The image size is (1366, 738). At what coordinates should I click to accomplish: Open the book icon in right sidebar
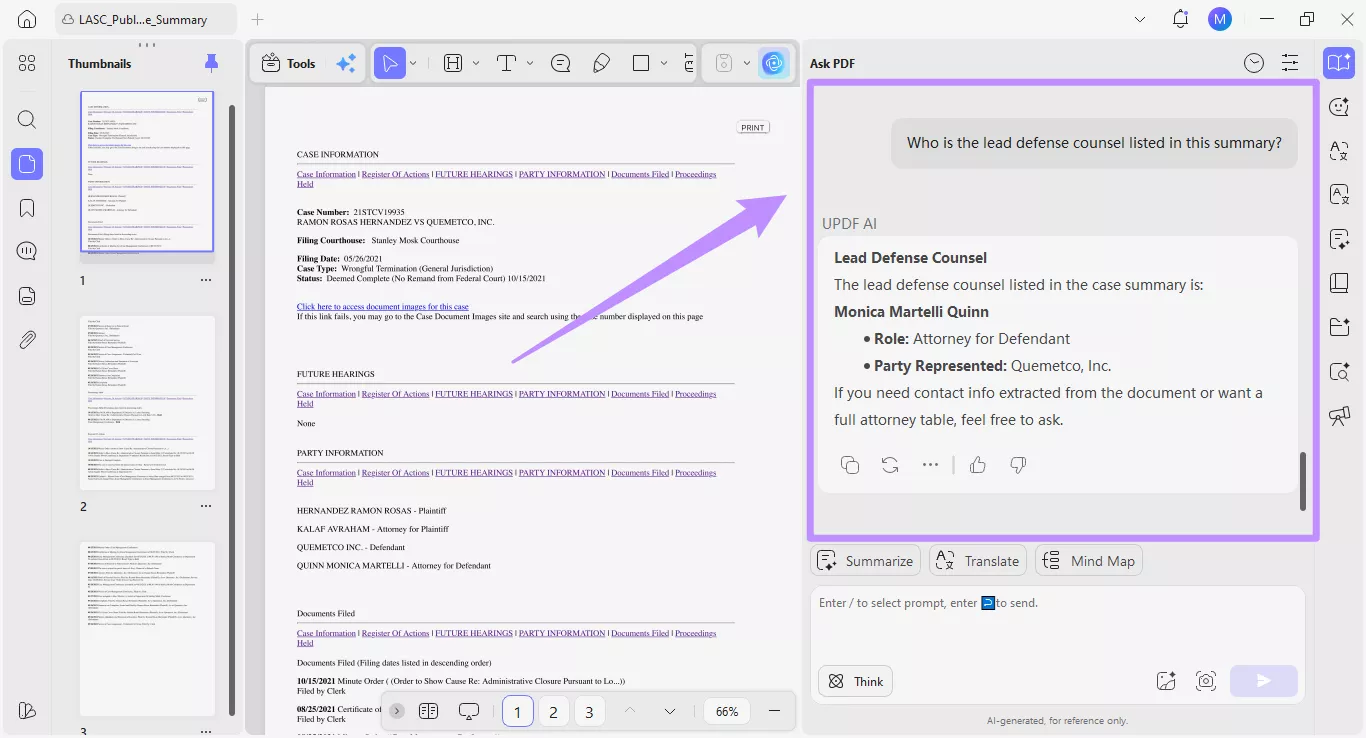point(1339,283)
